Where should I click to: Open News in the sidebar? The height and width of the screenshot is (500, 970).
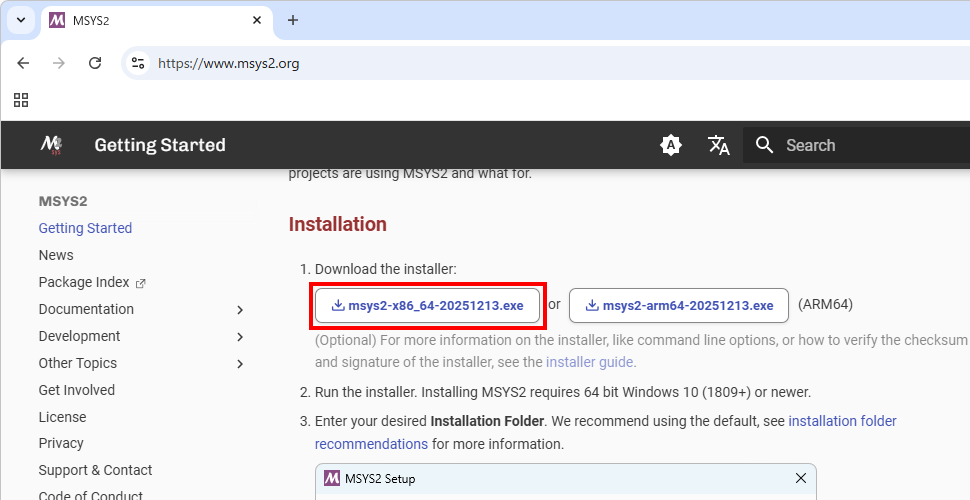[56, 255]
